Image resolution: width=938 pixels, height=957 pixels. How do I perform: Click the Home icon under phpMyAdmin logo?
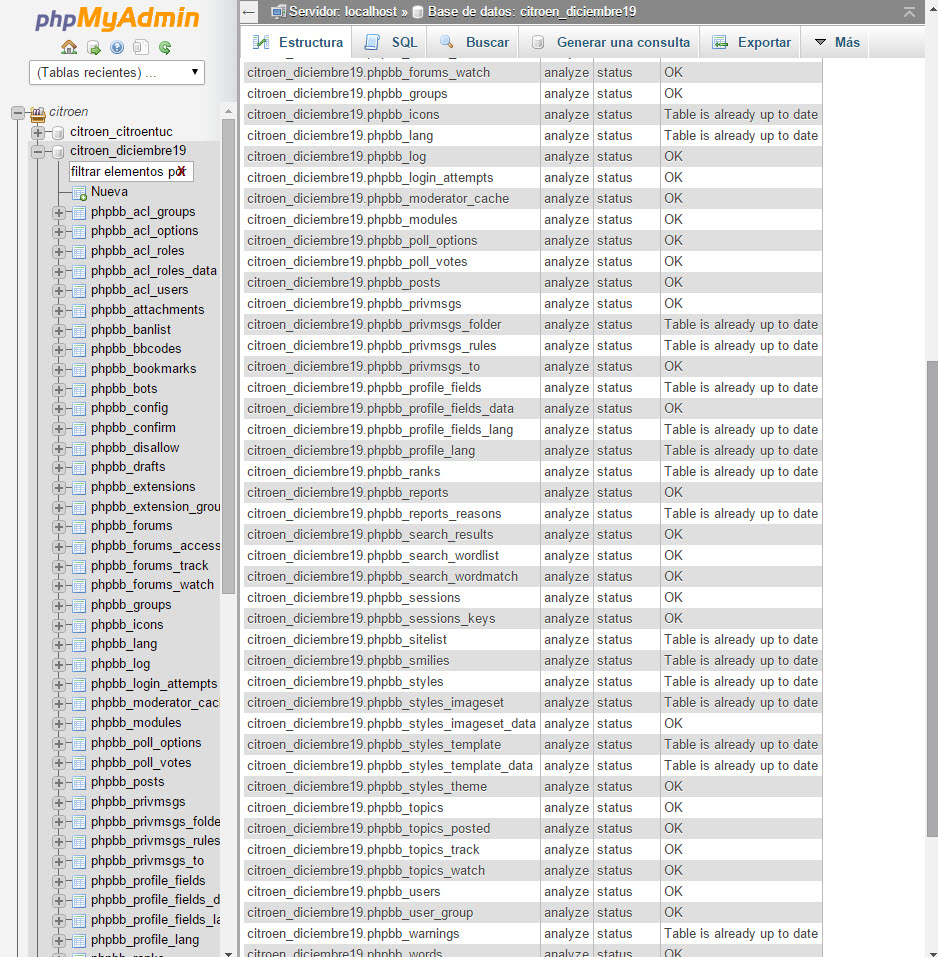69,47
